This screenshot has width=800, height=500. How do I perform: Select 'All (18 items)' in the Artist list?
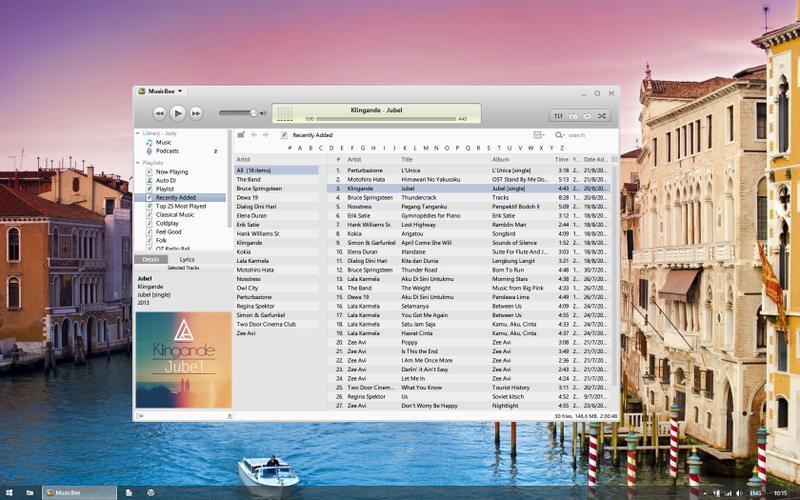277,170
